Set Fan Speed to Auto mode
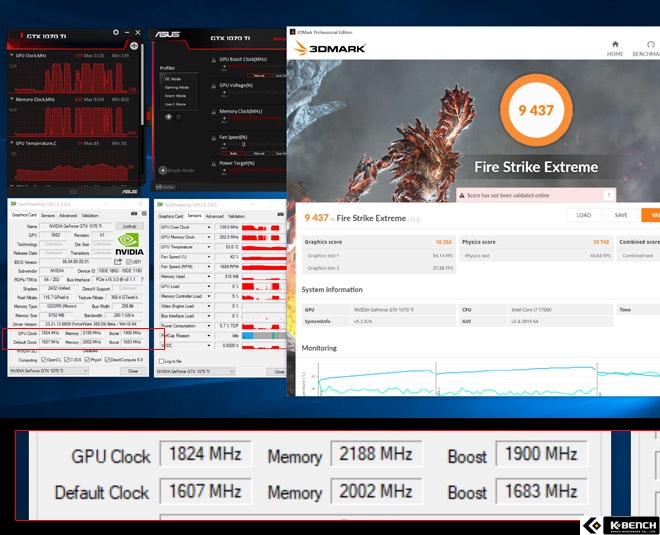The height and width of the screenshot is (535, 660). point(233,153)
